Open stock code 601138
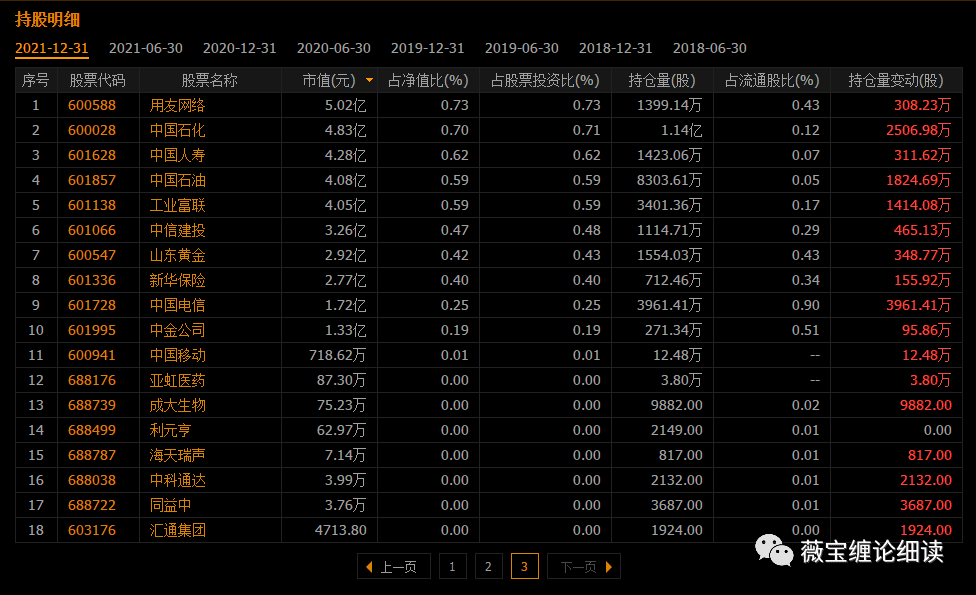The width and height of the screenshot is (976, 595). click(x=92, y=205)
